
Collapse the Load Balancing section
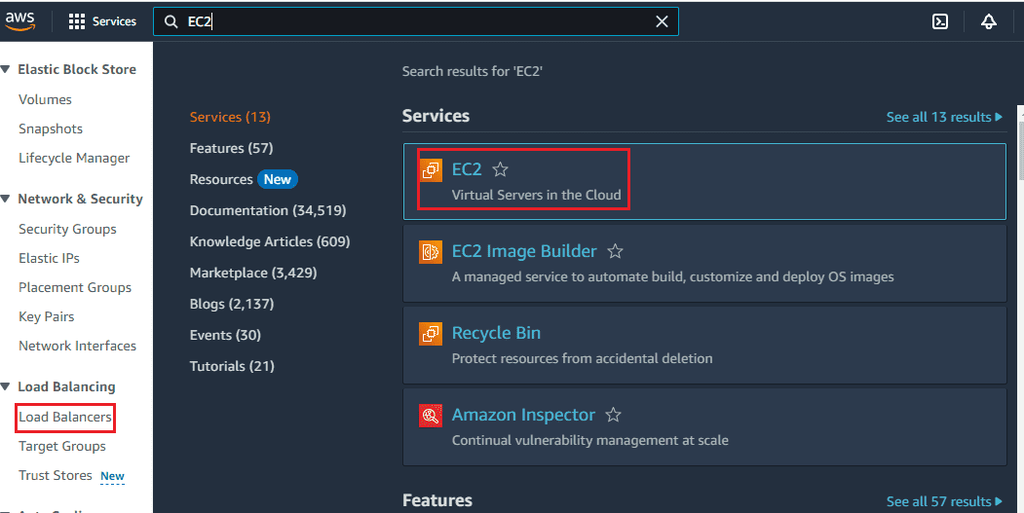coord(6,387)
